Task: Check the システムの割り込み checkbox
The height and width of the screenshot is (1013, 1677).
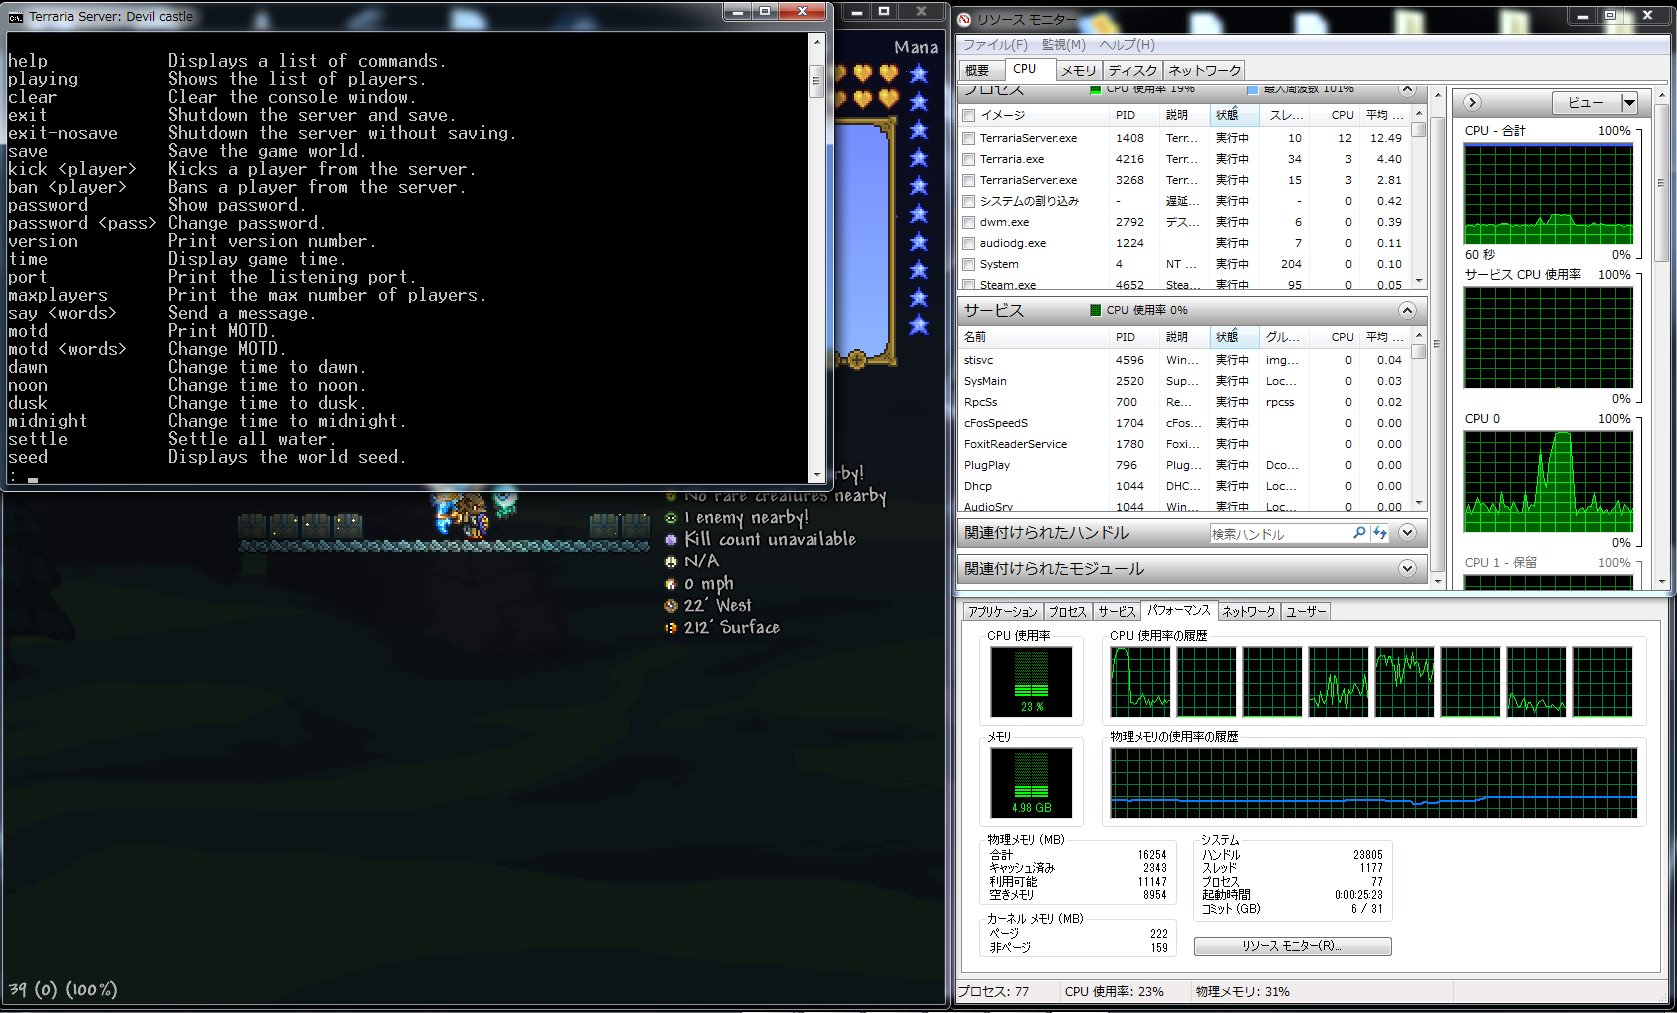Action: coord(968,201)
